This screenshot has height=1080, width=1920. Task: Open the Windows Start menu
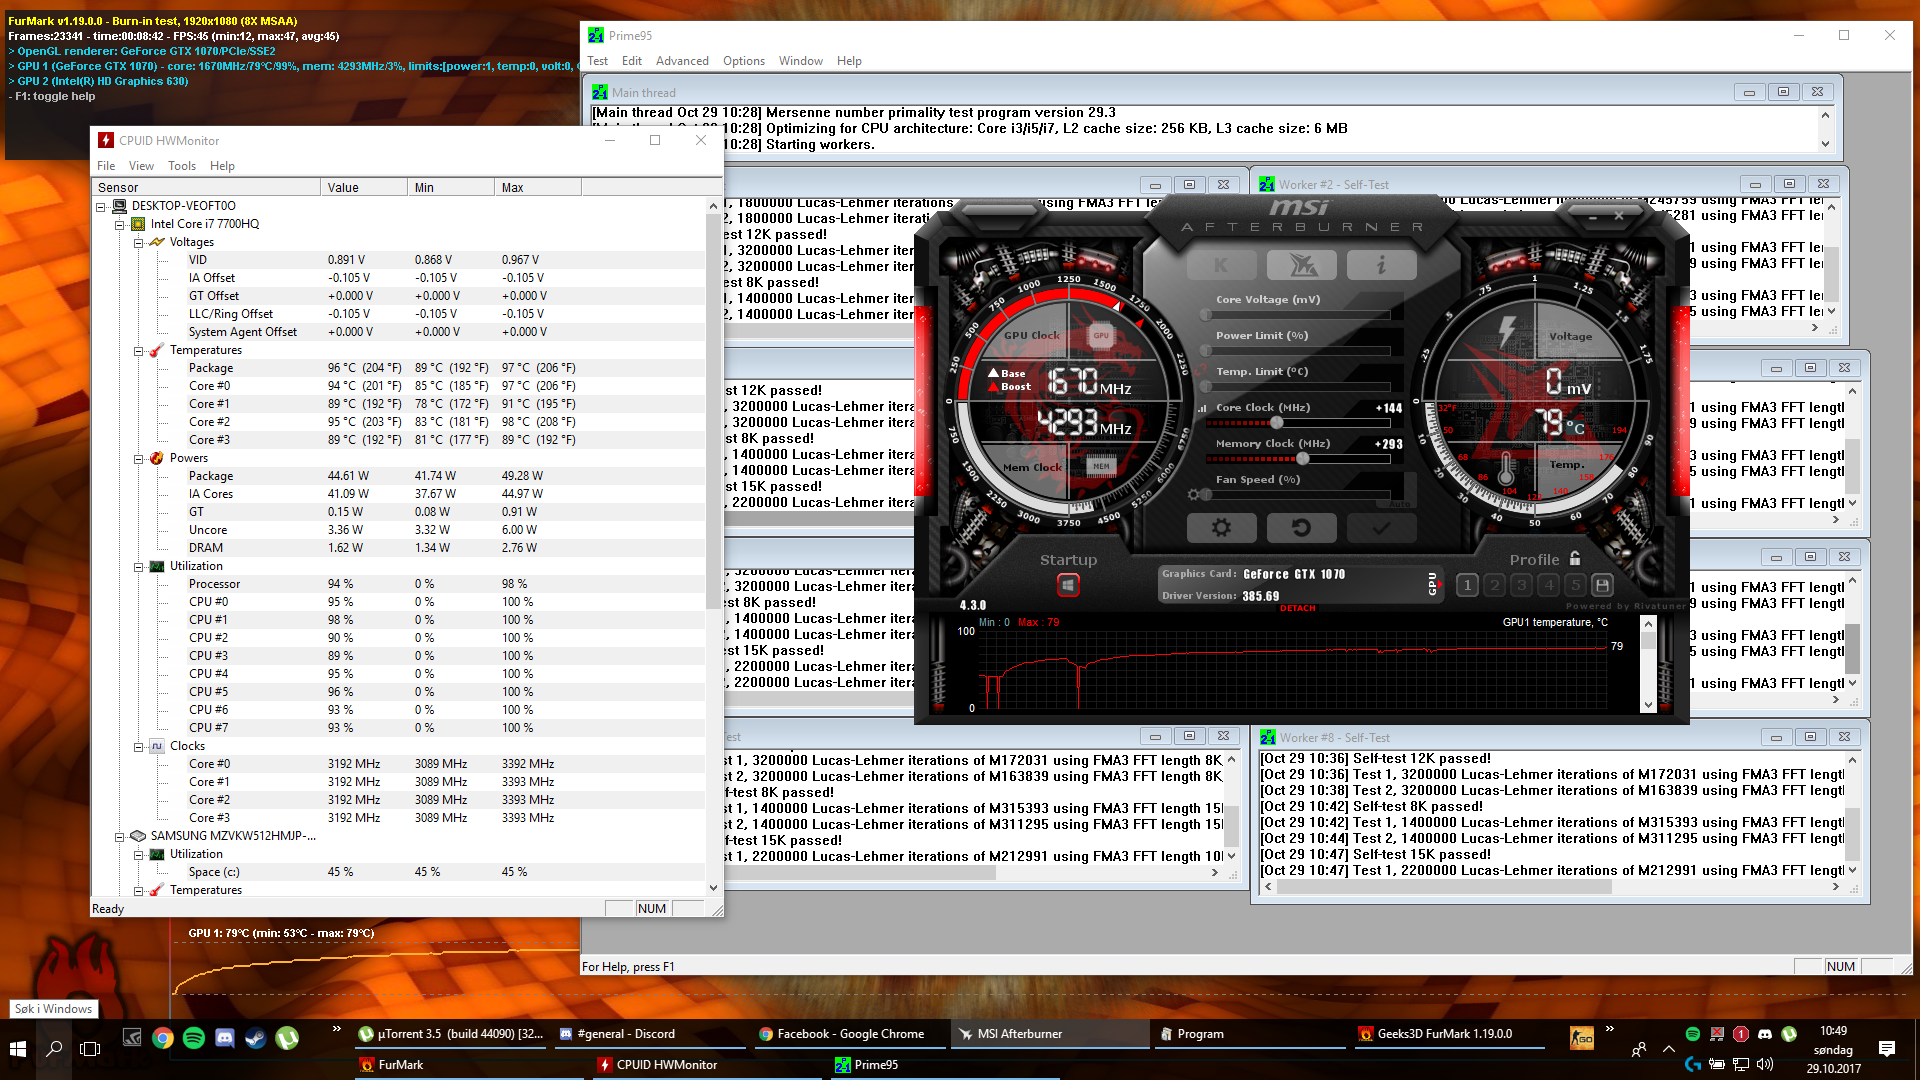tap(18, 1049)
